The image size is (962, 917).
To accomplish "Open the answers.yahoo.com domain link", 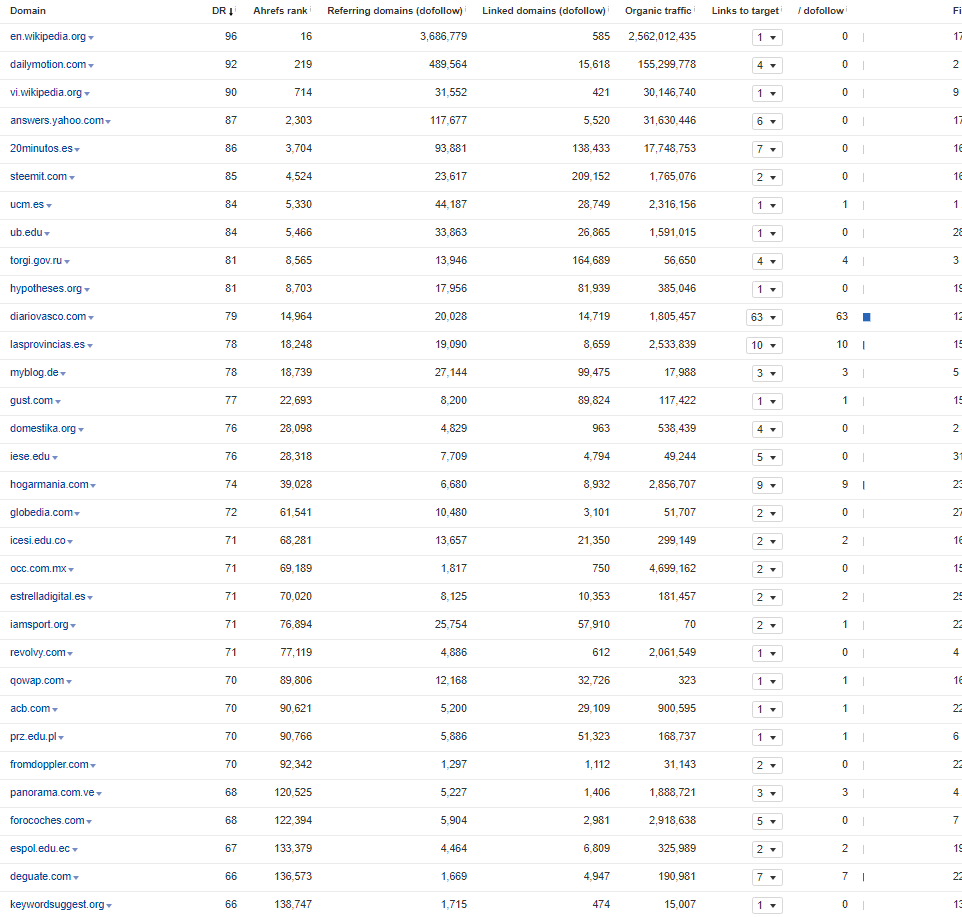I will (x=56, y=121).
